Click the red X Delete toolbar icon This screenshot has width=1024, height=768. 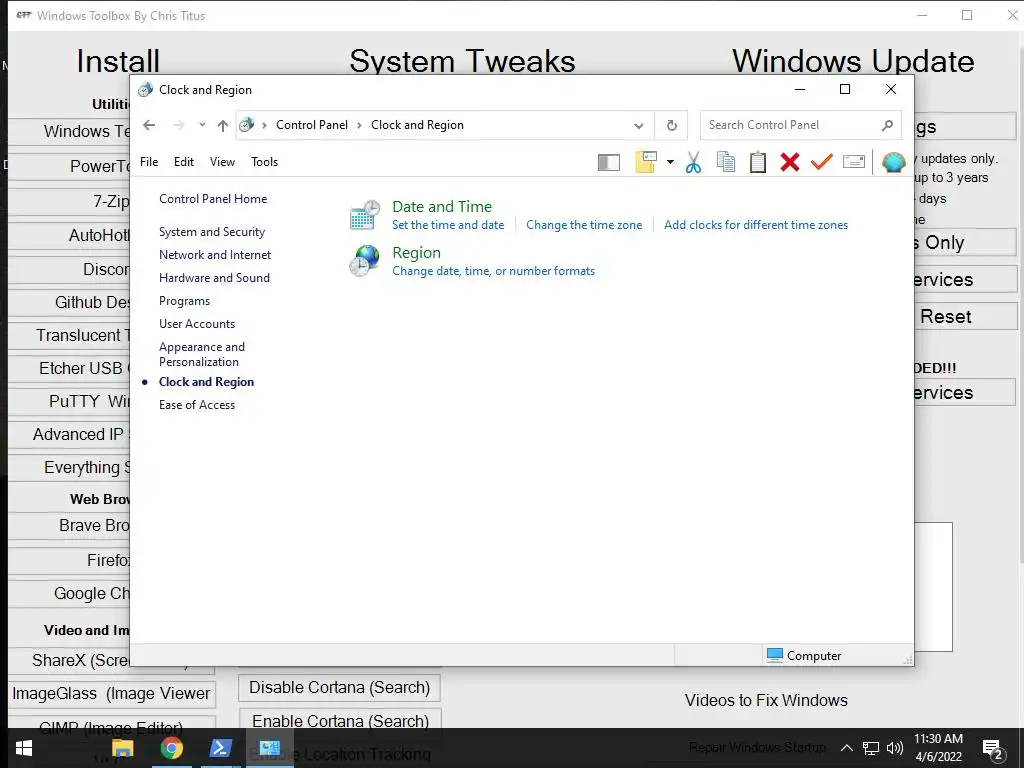[x=790, y=162]
